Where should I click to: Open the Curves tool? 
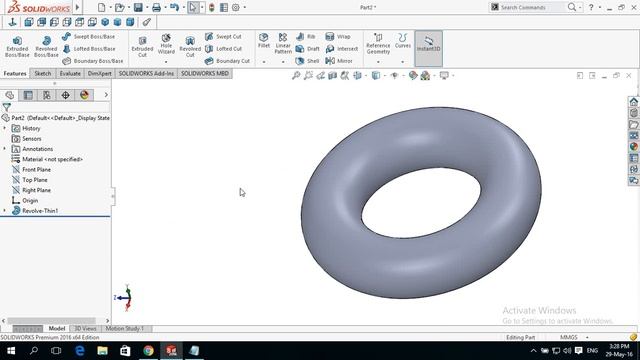(x=402, y=41)
